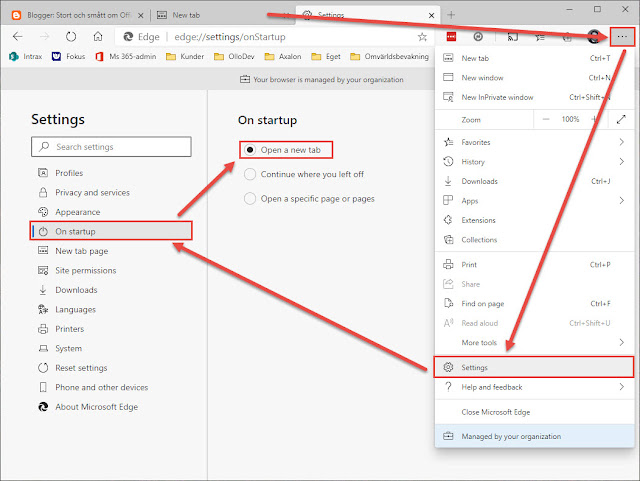This screenshot has width=640, height=481.
Task: Select Continue where you left off
Action: (304, 174)
